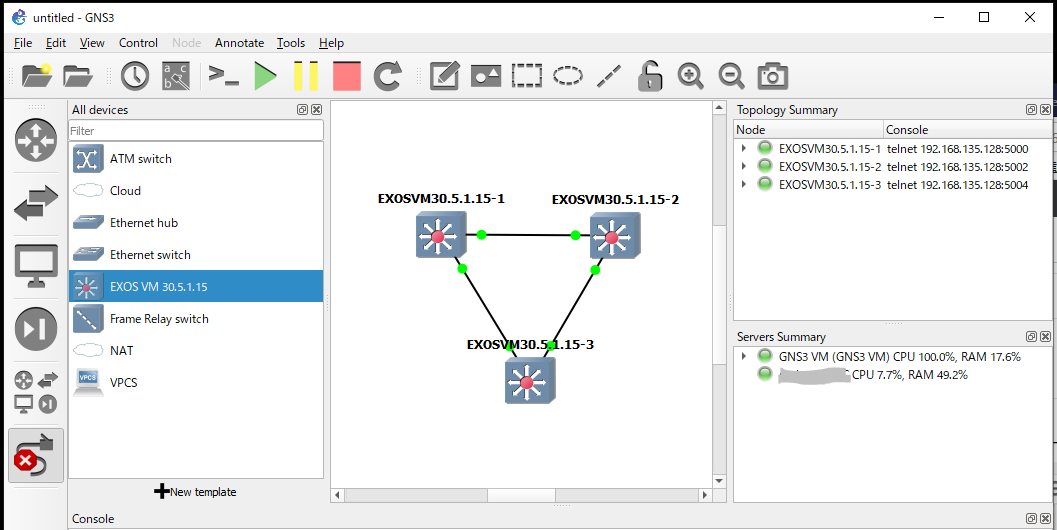Select the Draw a line tool
The image size is (1057, 530).
click(x=609, y=76)
